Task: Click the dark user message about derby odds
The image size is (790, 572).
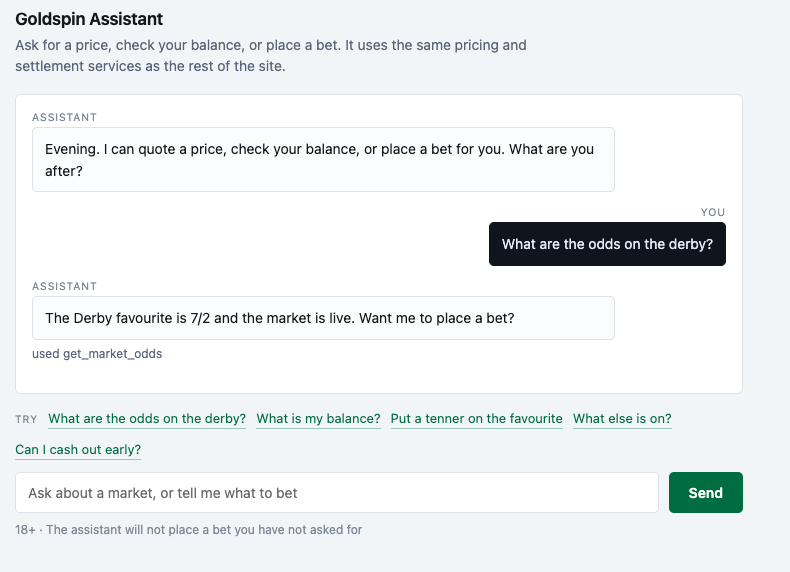Action: 607,244
